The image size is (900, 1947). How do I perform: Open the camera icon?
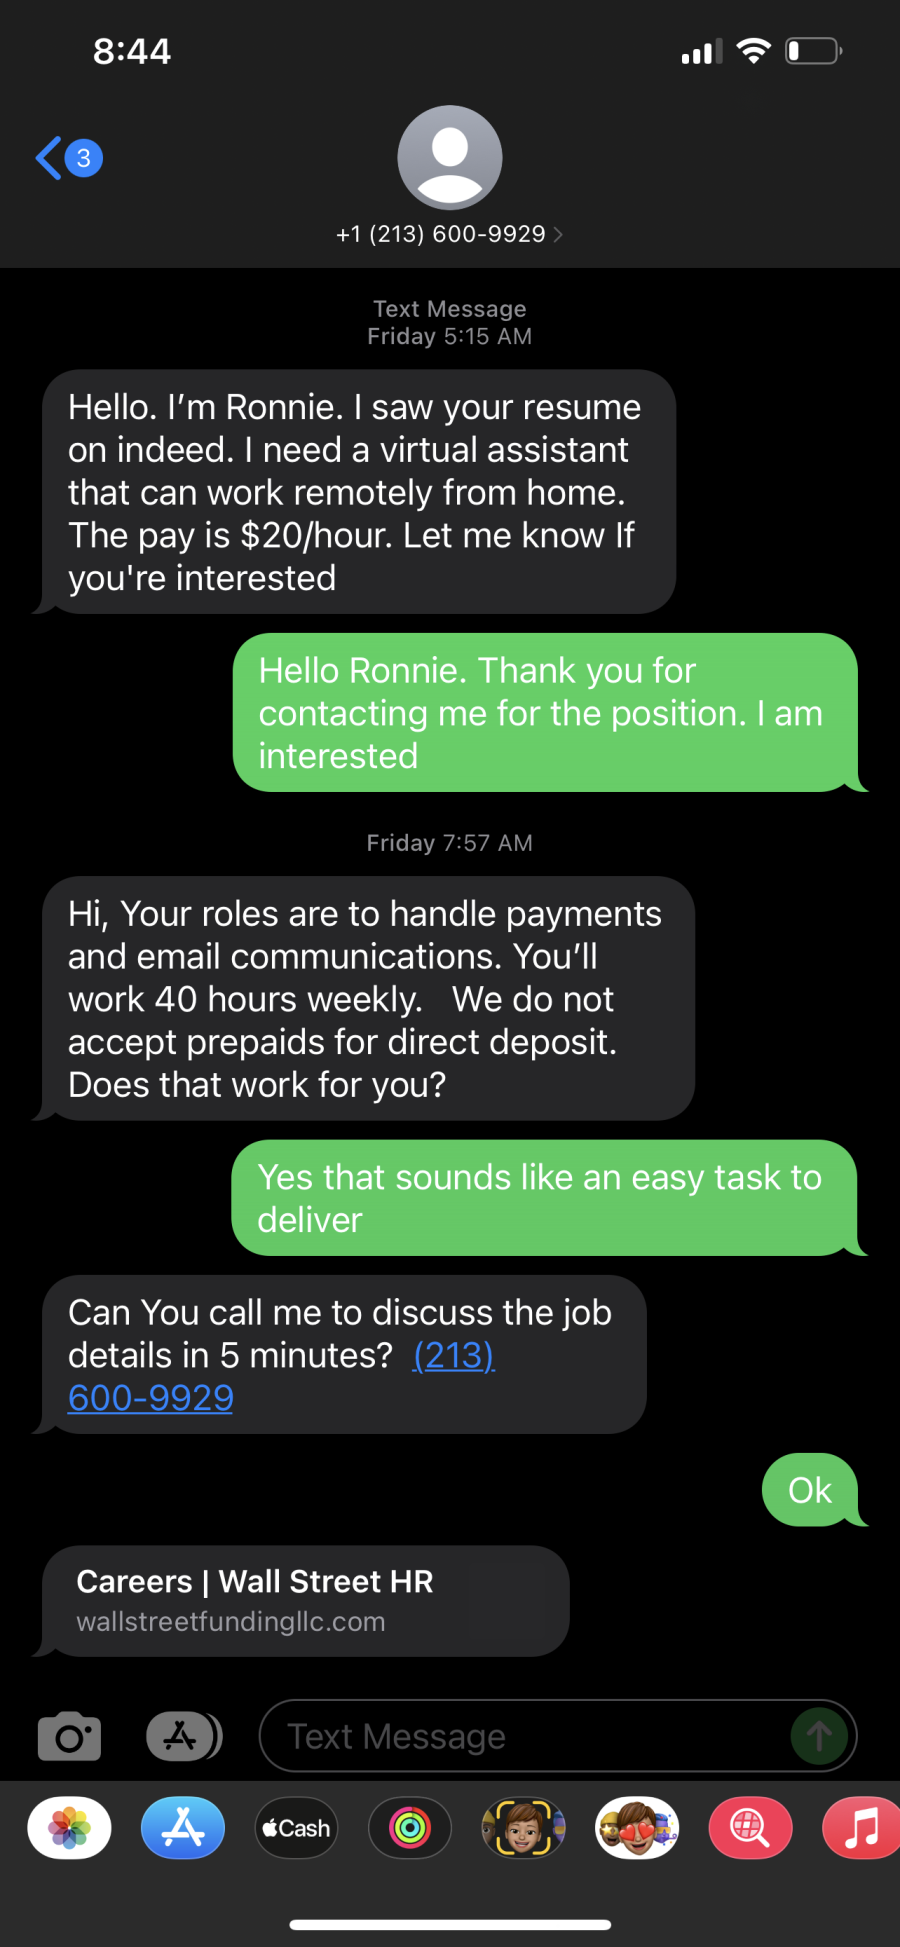[69, 1736]
